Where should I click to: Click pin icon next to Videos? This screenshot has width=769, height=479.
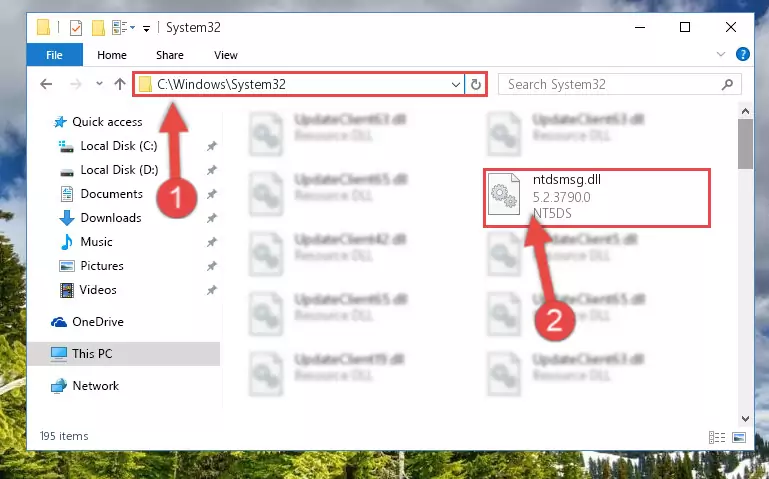click(211, 290)
